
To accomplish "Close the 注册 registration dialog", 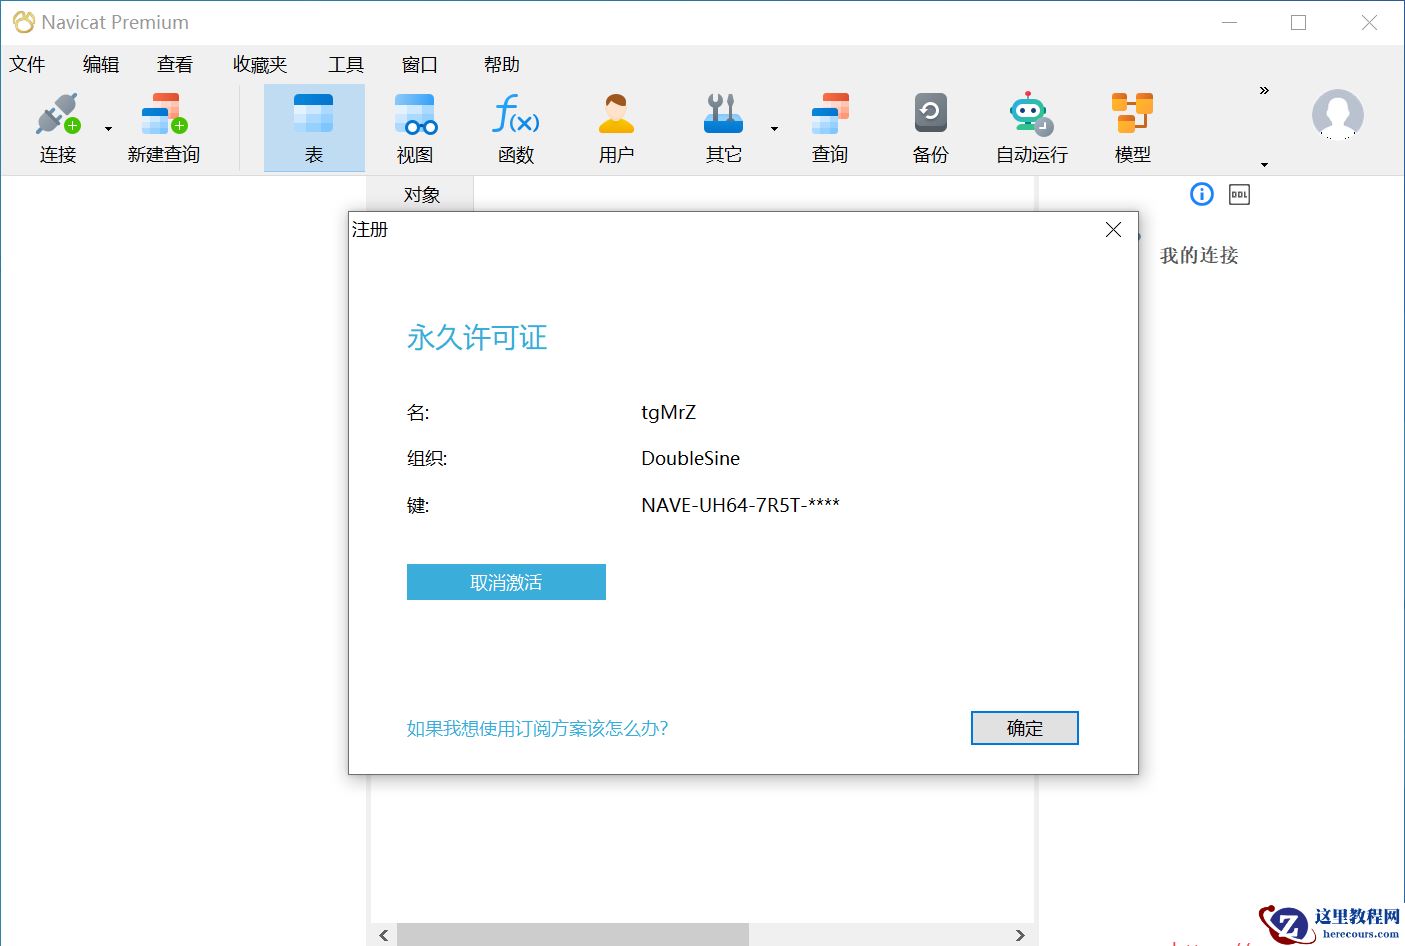I will tap(1113, 230).
